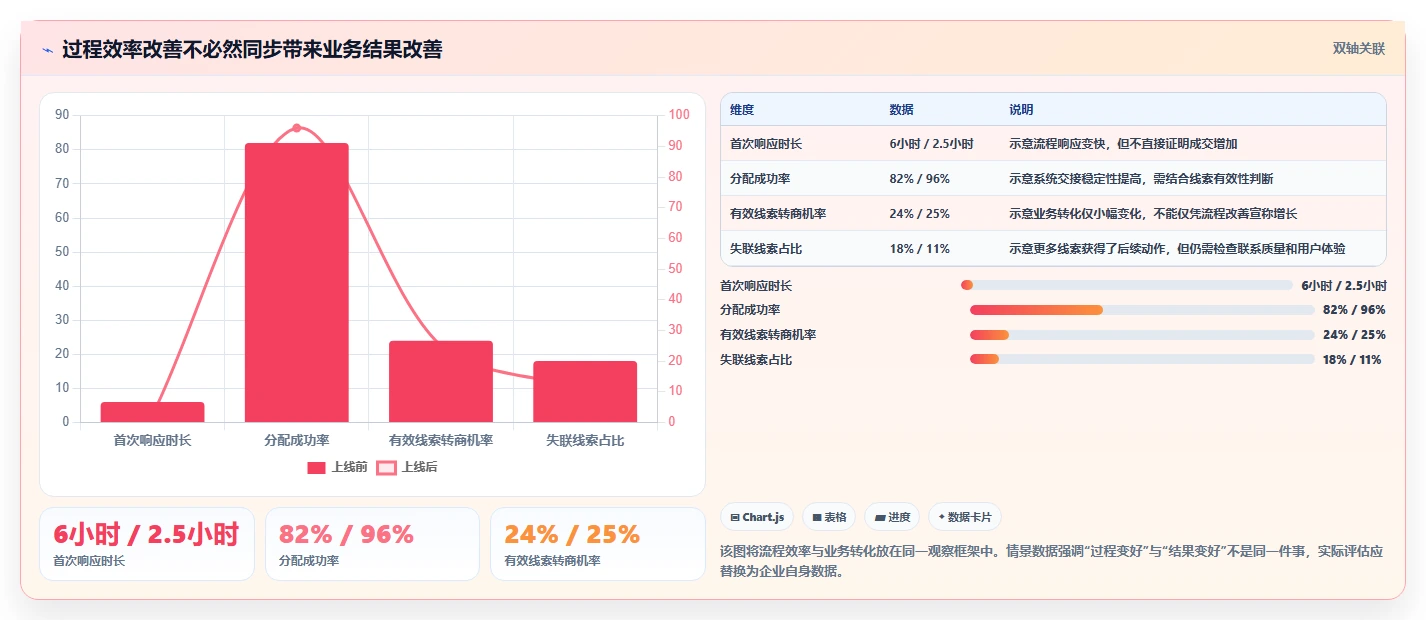
Task: Click the 82% / 96% data card
Action: 372,544
